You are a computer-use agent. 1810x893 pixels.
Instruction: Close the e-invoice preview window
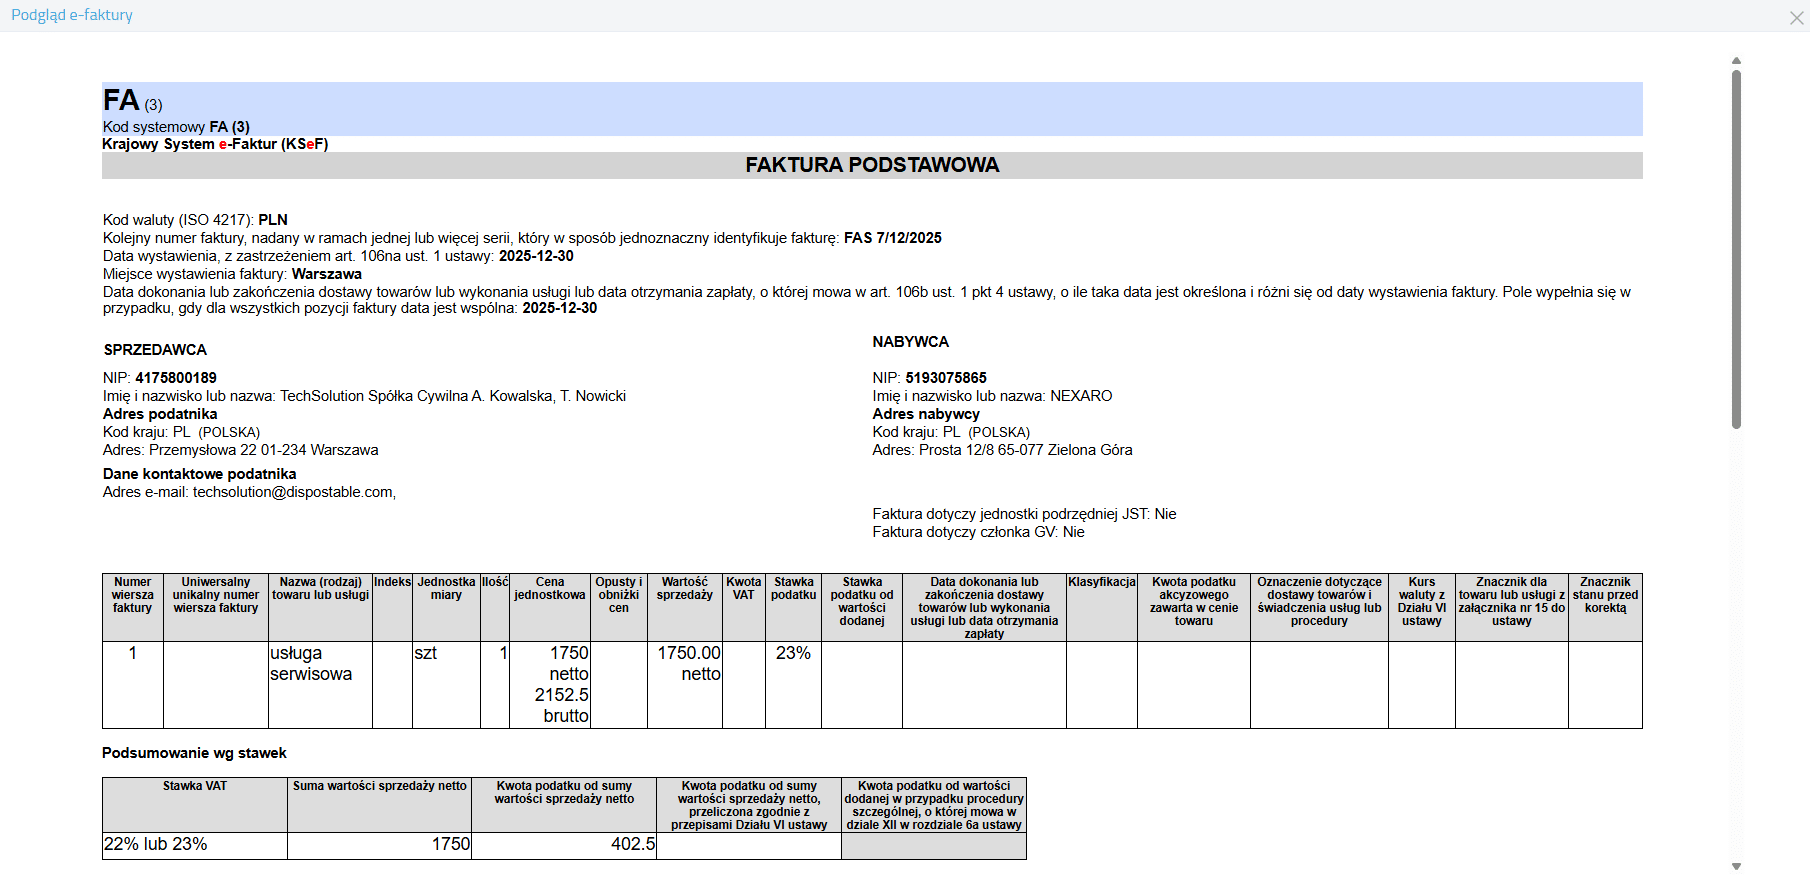click(1796, 18)
